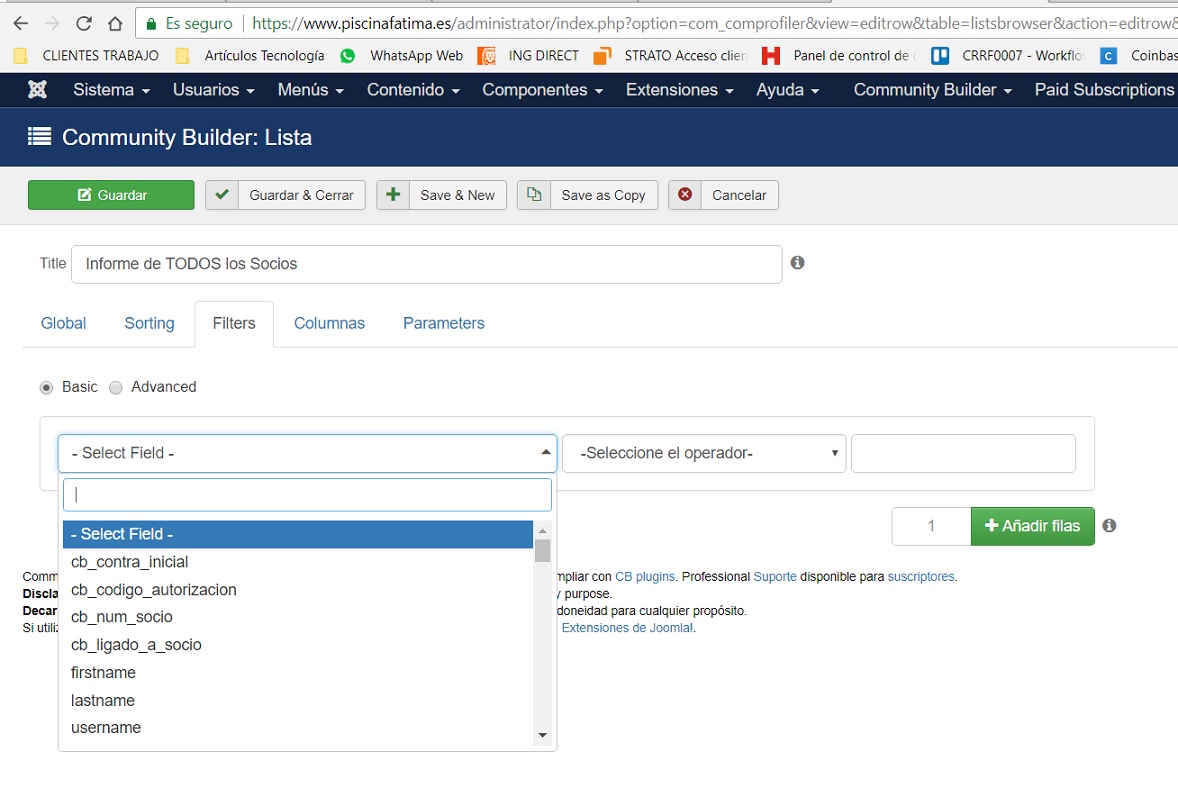
Task: Click the green secure padlock icon
Action: (151, 24)
